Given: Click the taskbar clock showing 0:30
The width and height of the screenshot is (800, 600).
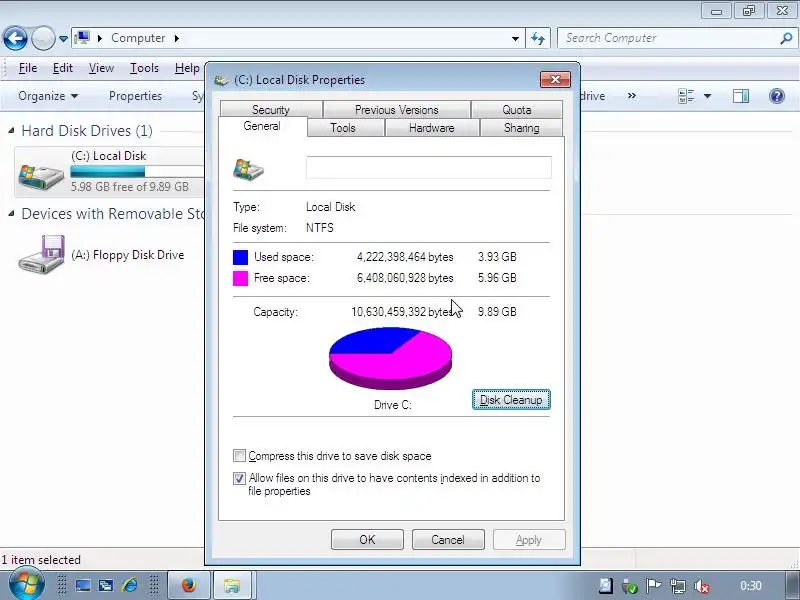Looking at the screenshot, I should (751, 585).
